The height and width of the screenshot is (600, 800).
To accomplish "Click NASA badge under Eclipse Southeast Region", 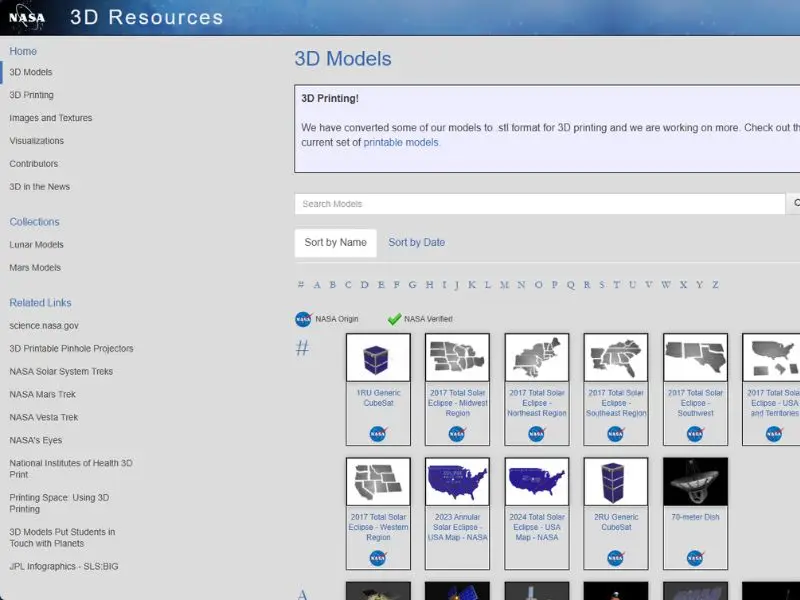I will pos(615,434).
